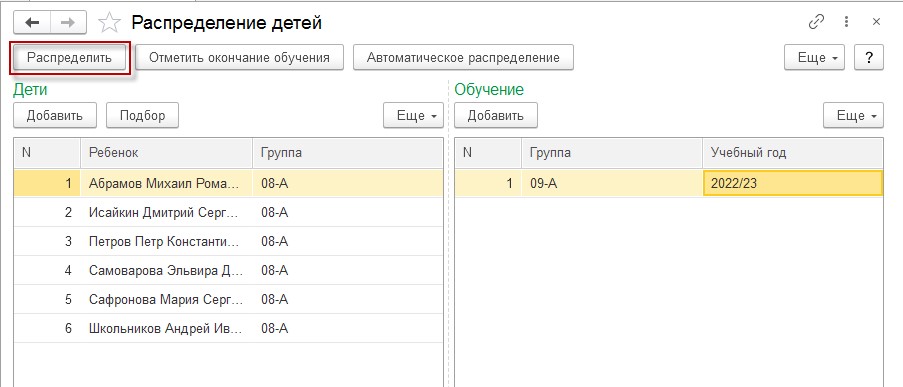The height and width of the screenshot is (387, 903).
Task: Add a child with Добавить under Дети
Action: tap(55, 115)
